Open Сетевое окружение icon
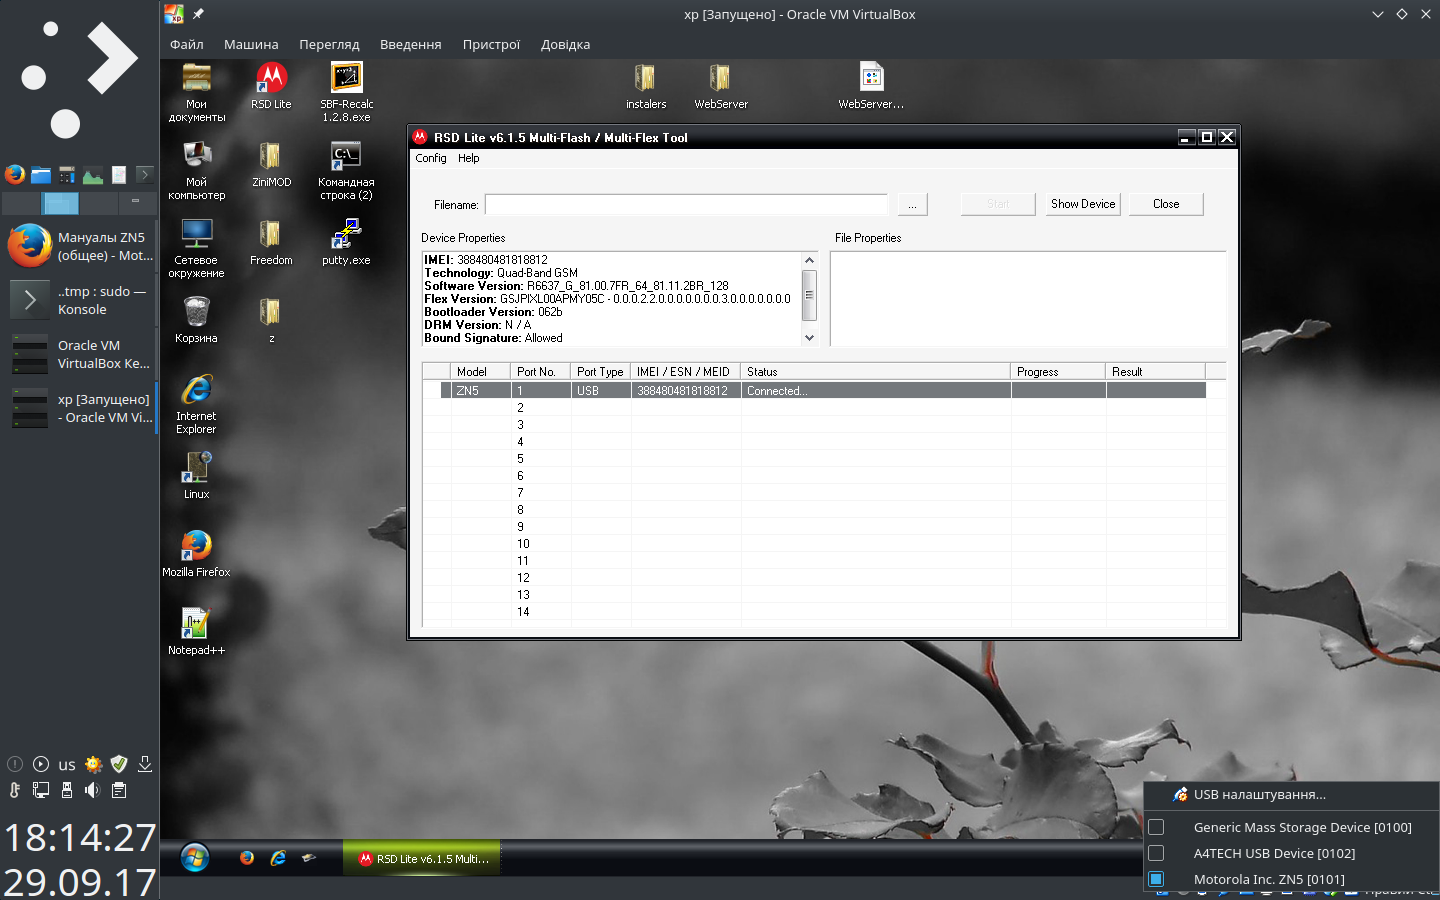 point(196,248)
